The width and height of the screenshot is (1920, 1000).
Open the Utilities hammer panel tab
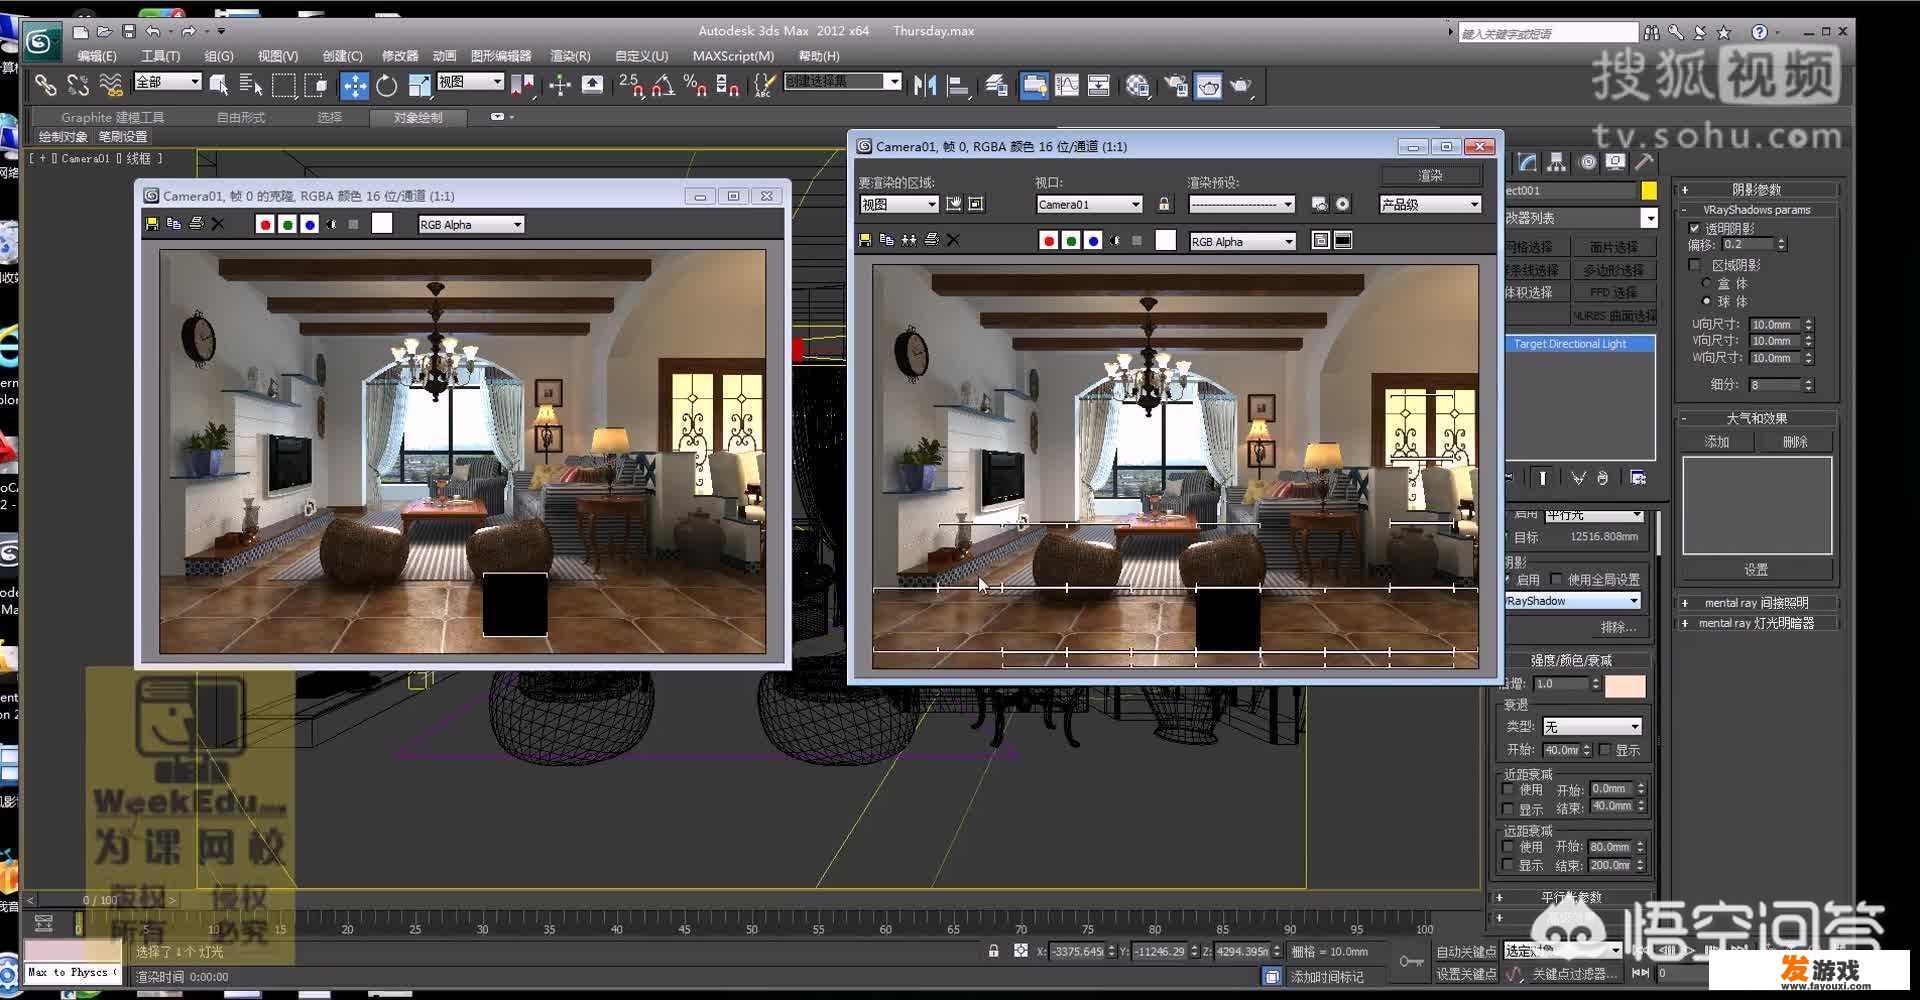coord(1645,162)
